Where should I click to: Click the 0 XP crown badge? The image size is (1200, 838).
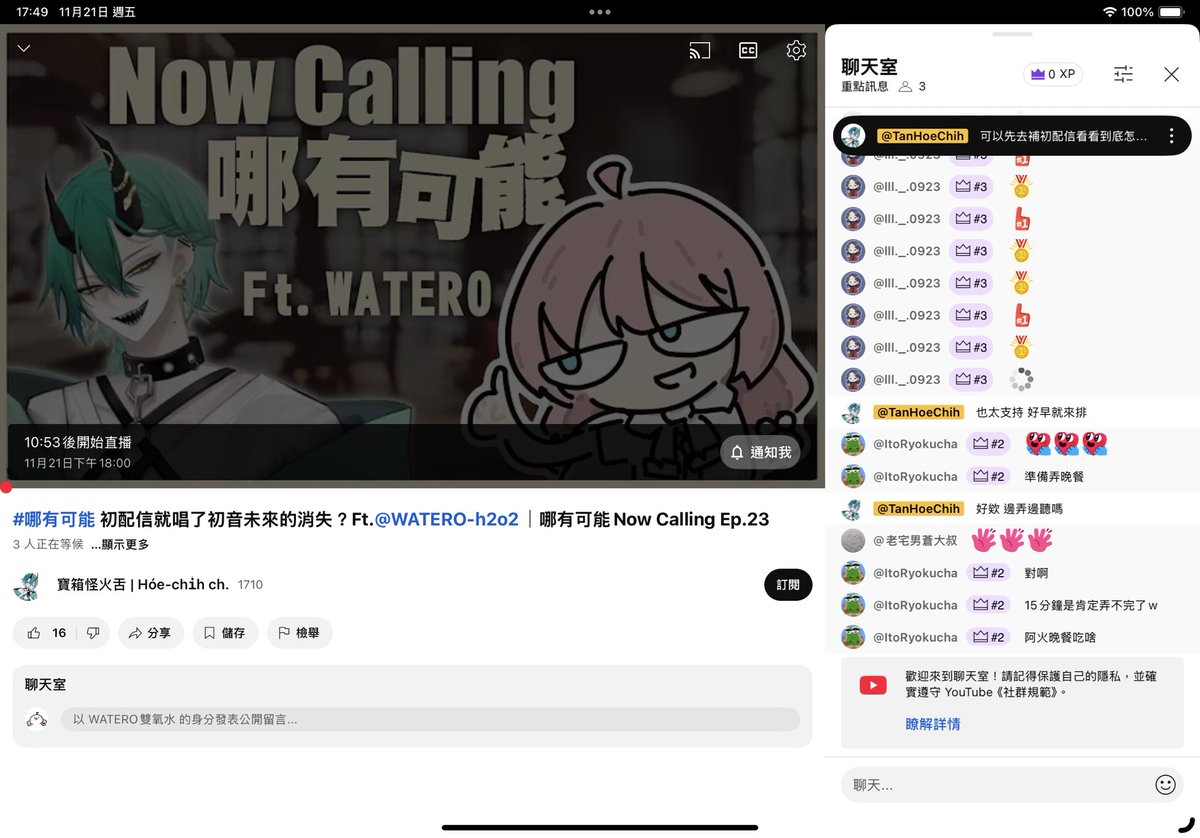[1052, 74]
